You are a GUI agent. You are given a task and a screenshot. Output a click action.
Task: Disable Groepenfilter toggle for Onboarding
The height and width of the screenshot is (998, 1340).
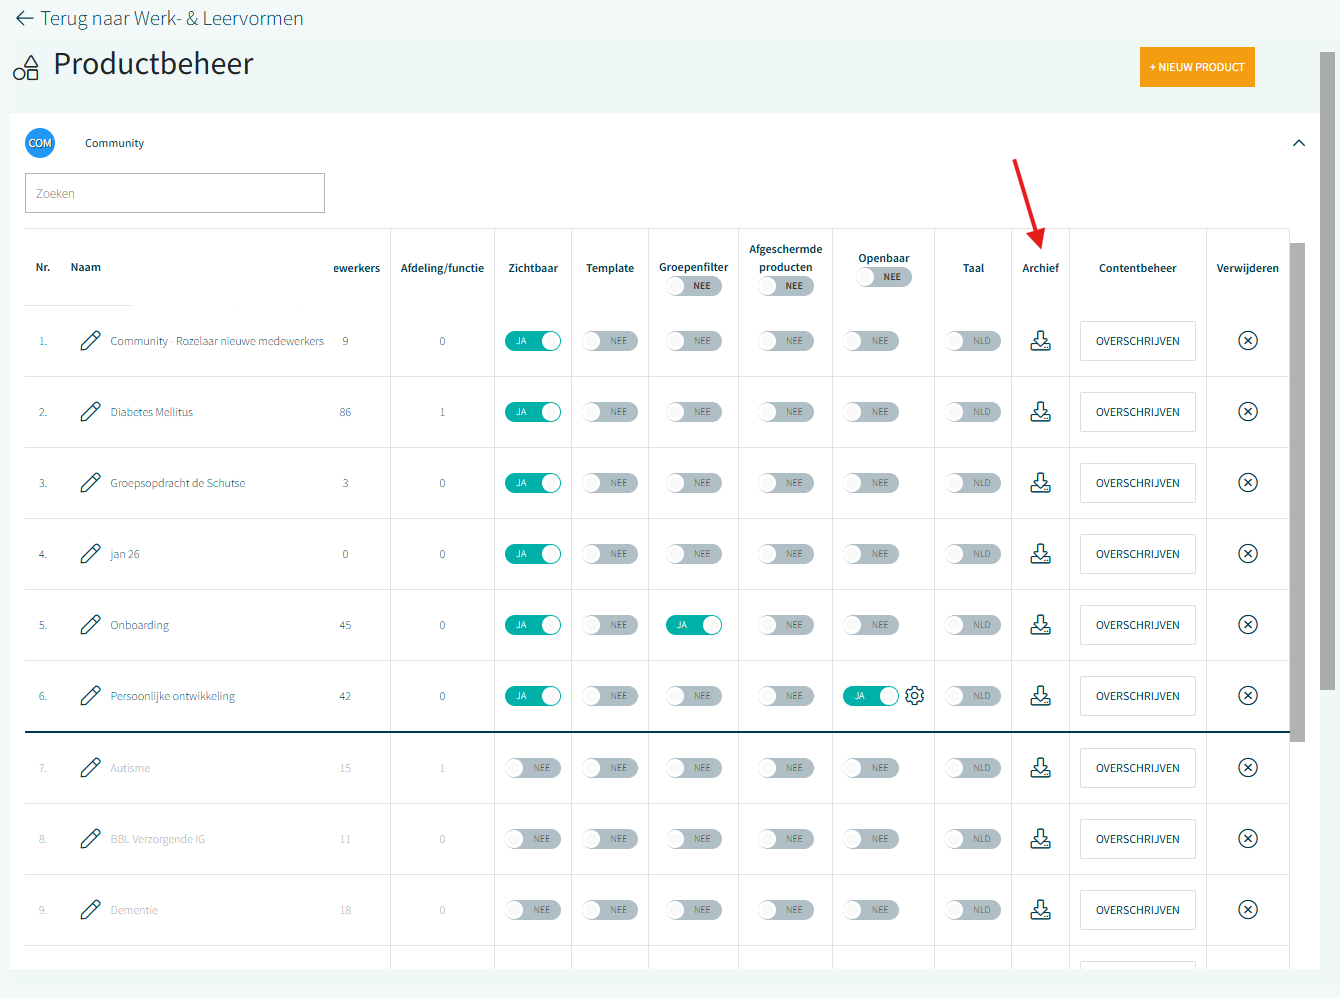[693, 625]
